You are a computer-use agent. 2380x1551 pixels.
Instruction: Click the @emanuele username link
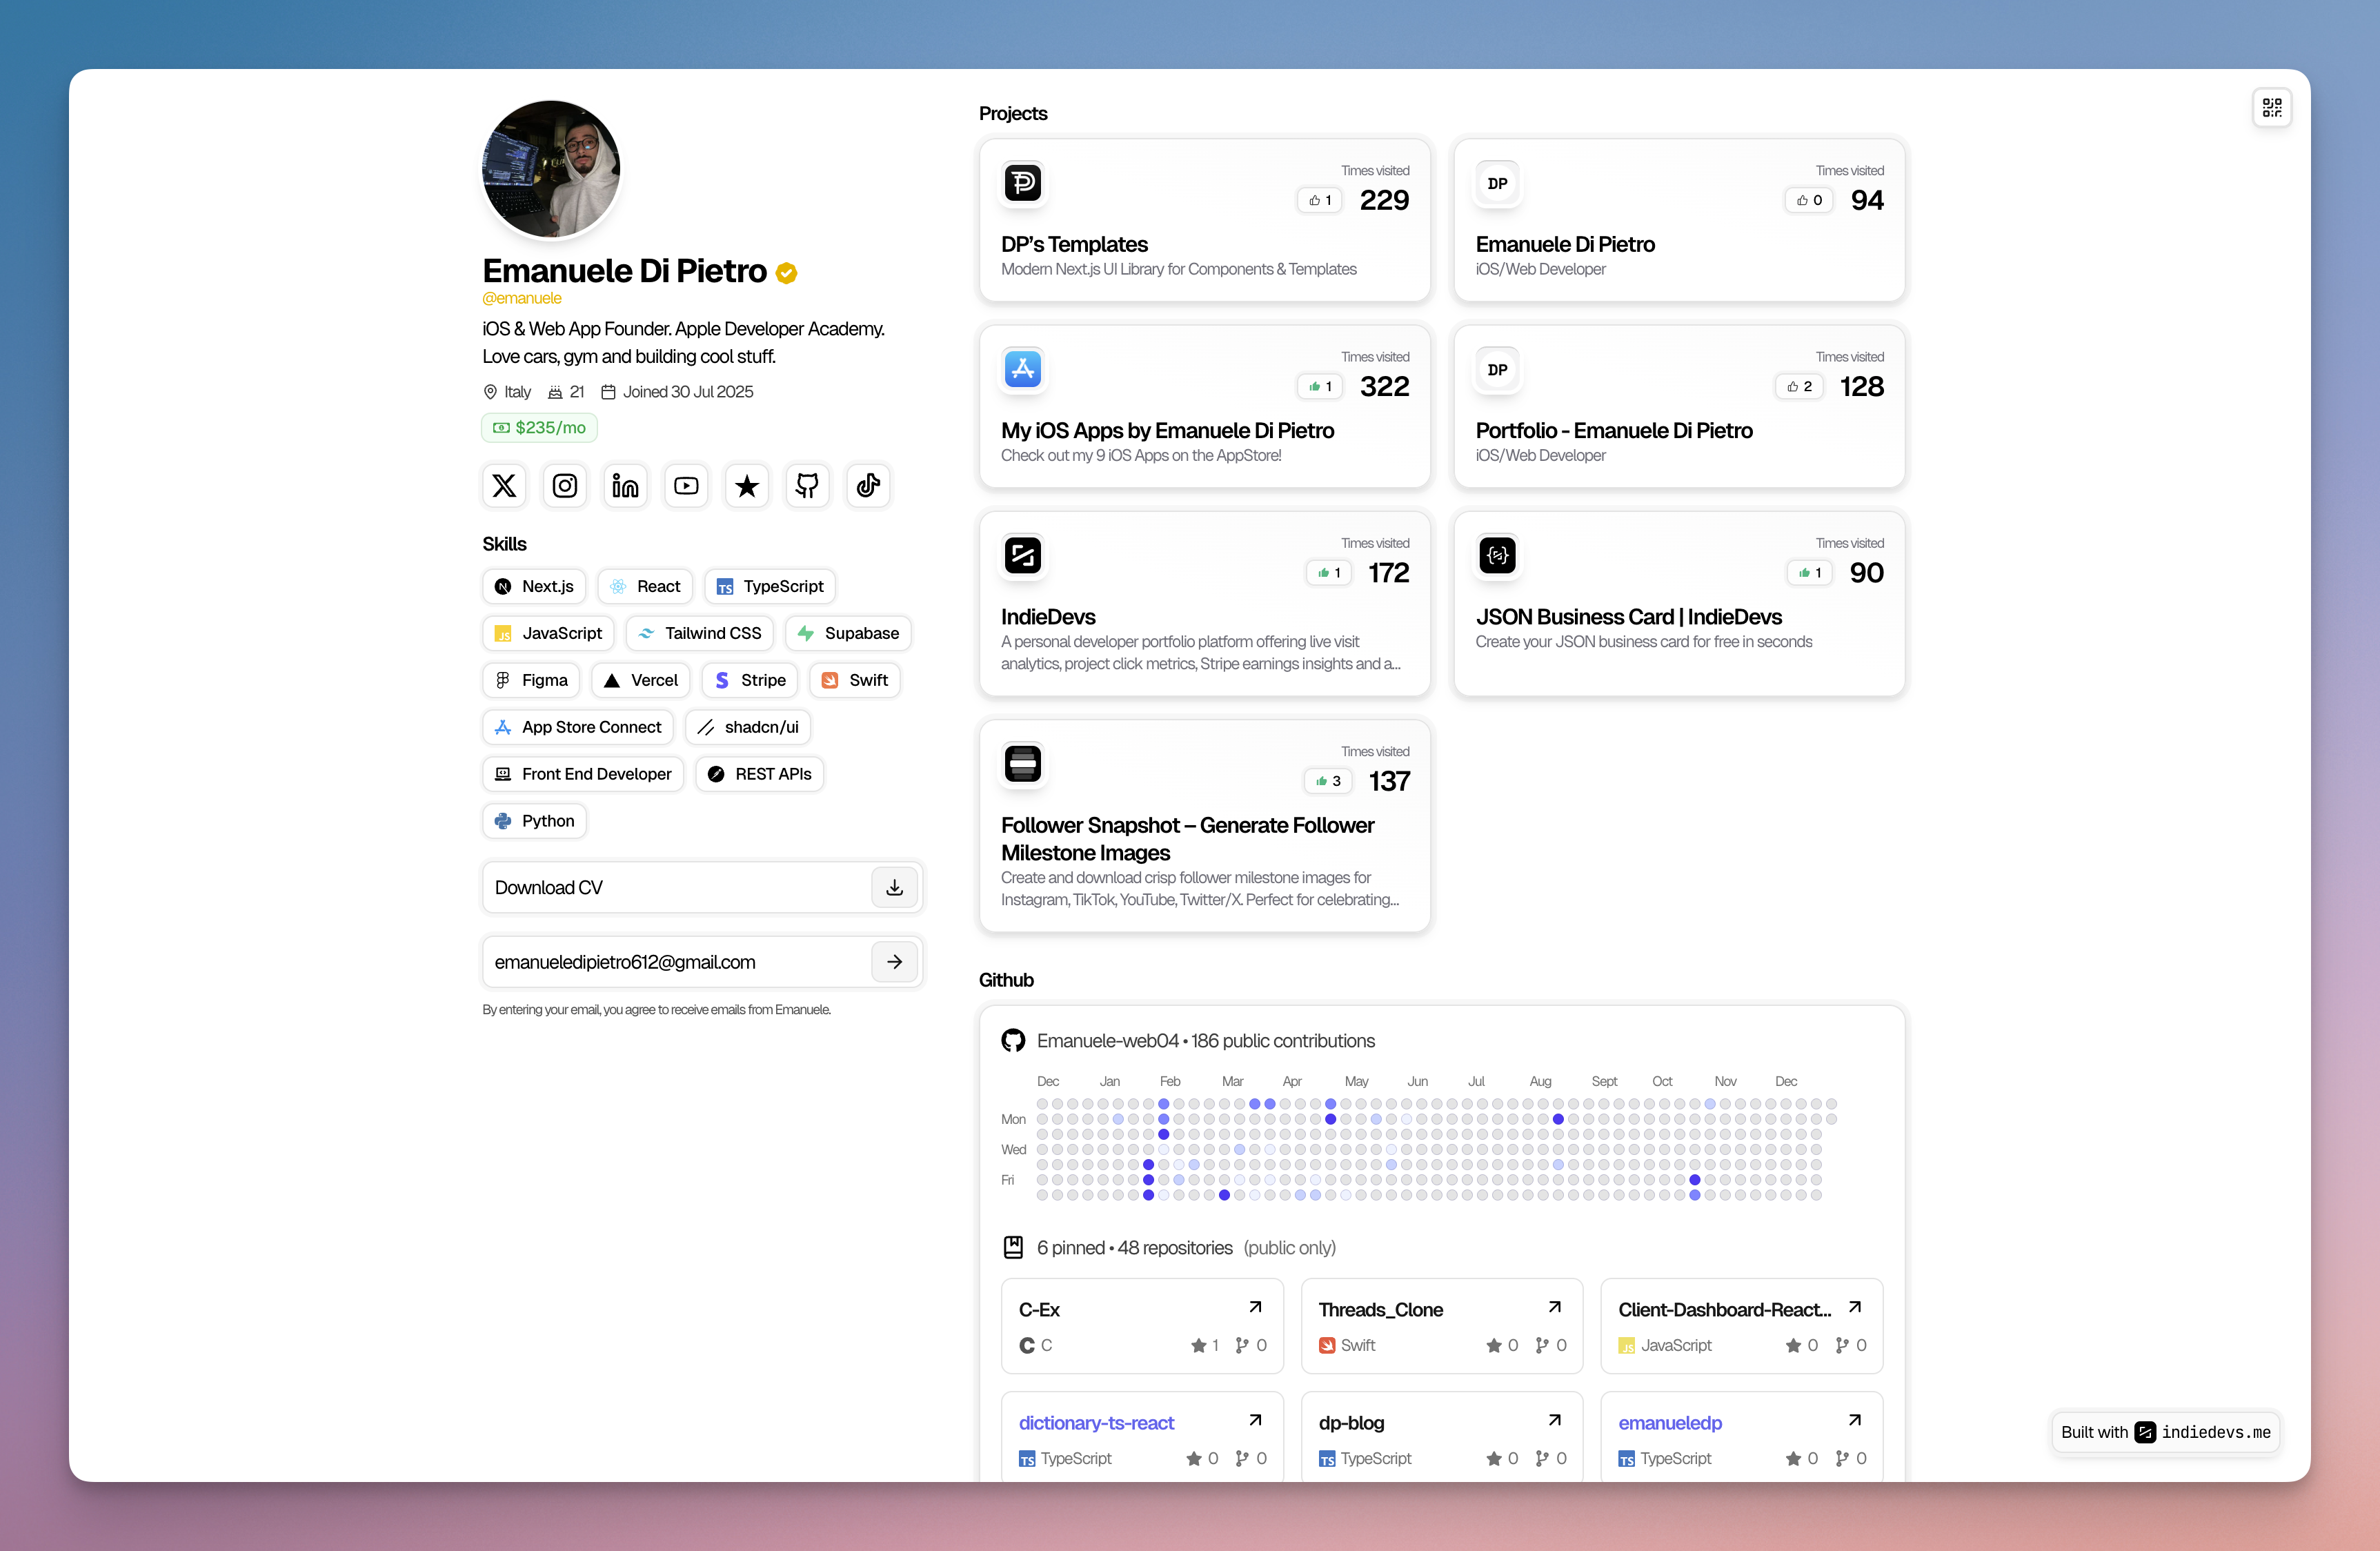click(522, 298)
